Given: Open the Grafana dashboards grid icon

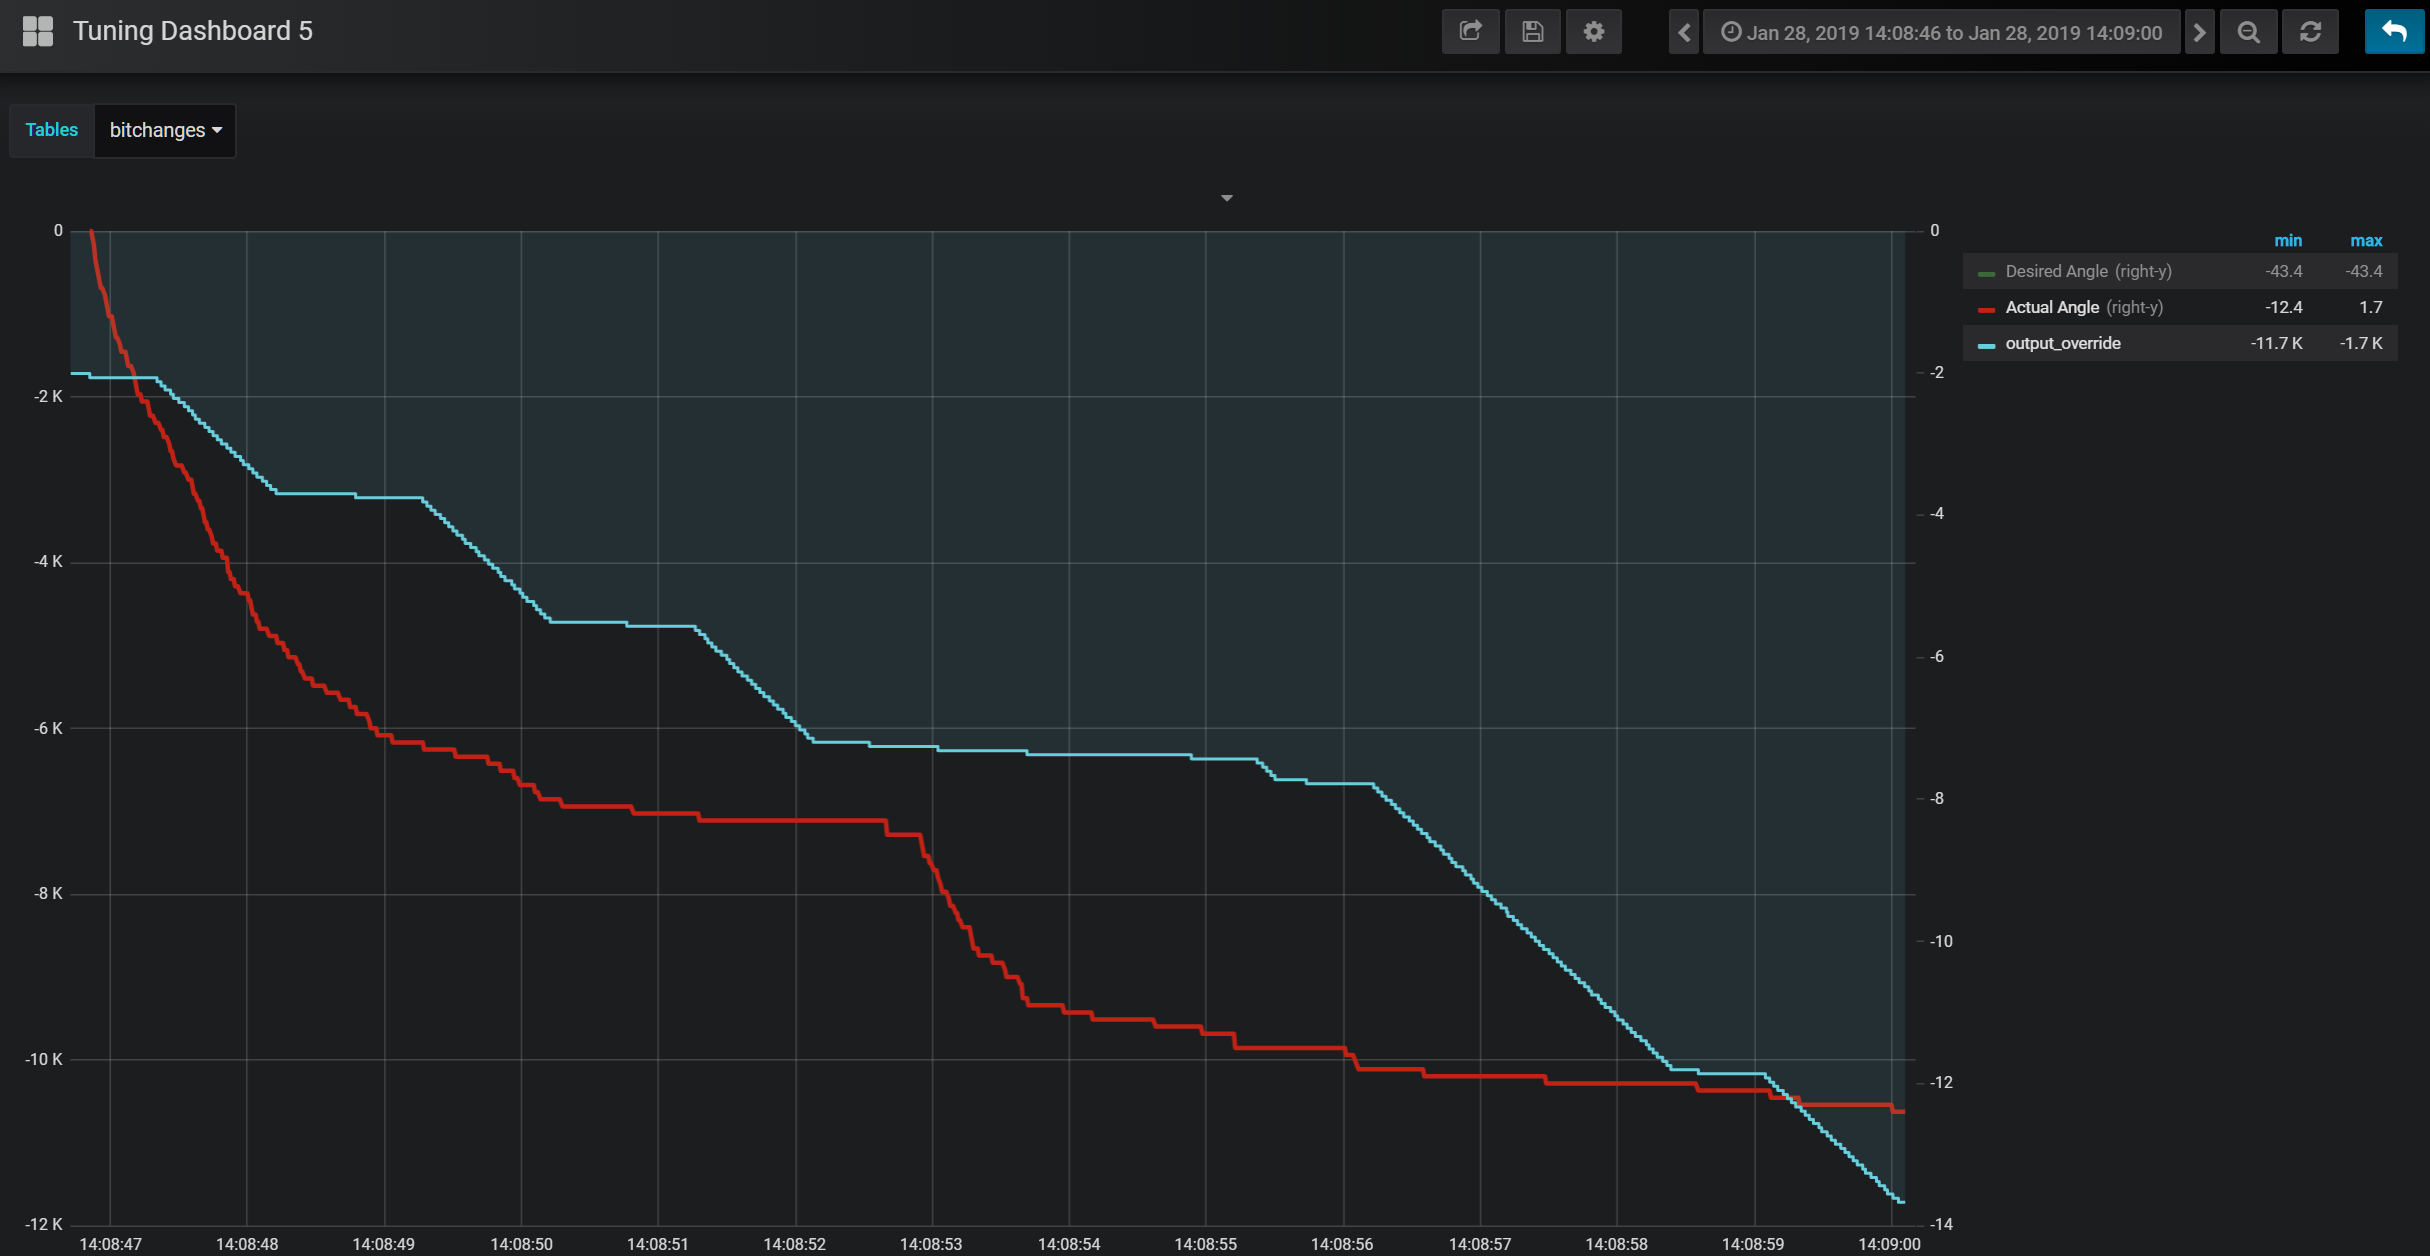Looking at the screenshot, I should coord(38,31).
